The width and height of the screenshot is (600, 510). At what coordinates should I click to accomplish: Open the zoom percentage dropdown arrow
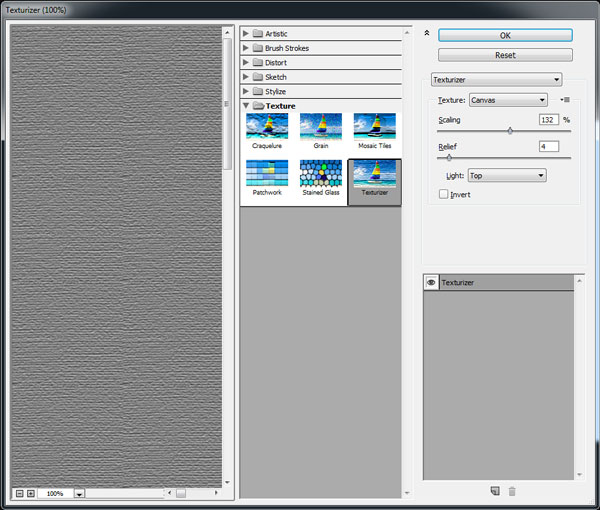79,494
